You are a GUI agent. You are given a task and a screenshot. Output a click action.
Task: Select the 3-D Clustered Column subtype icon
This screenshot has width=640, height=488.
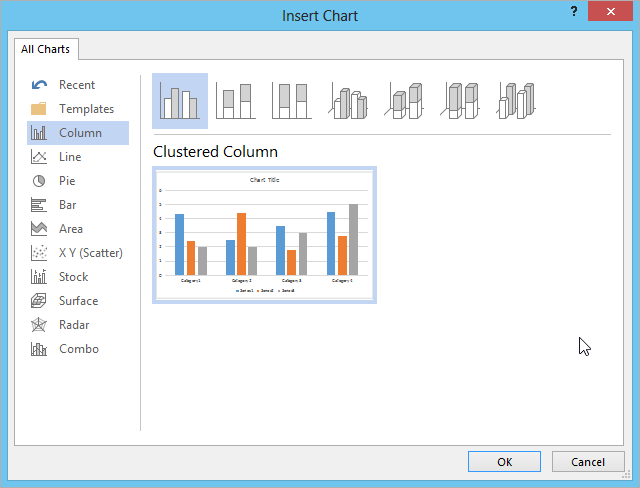click(x=348, y=101)
